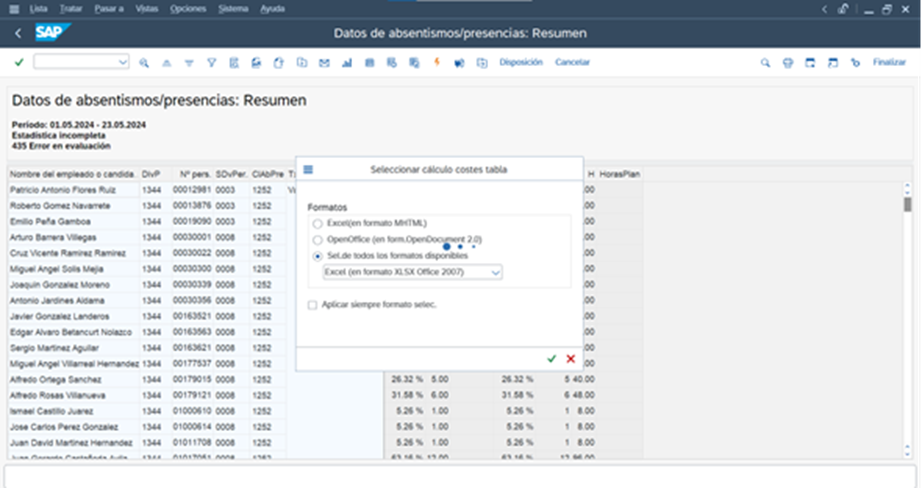This screenshot has width=922, height=488.
Task: Open the Opciones menu
Action: pyautogui.click(x=187, y=8)
